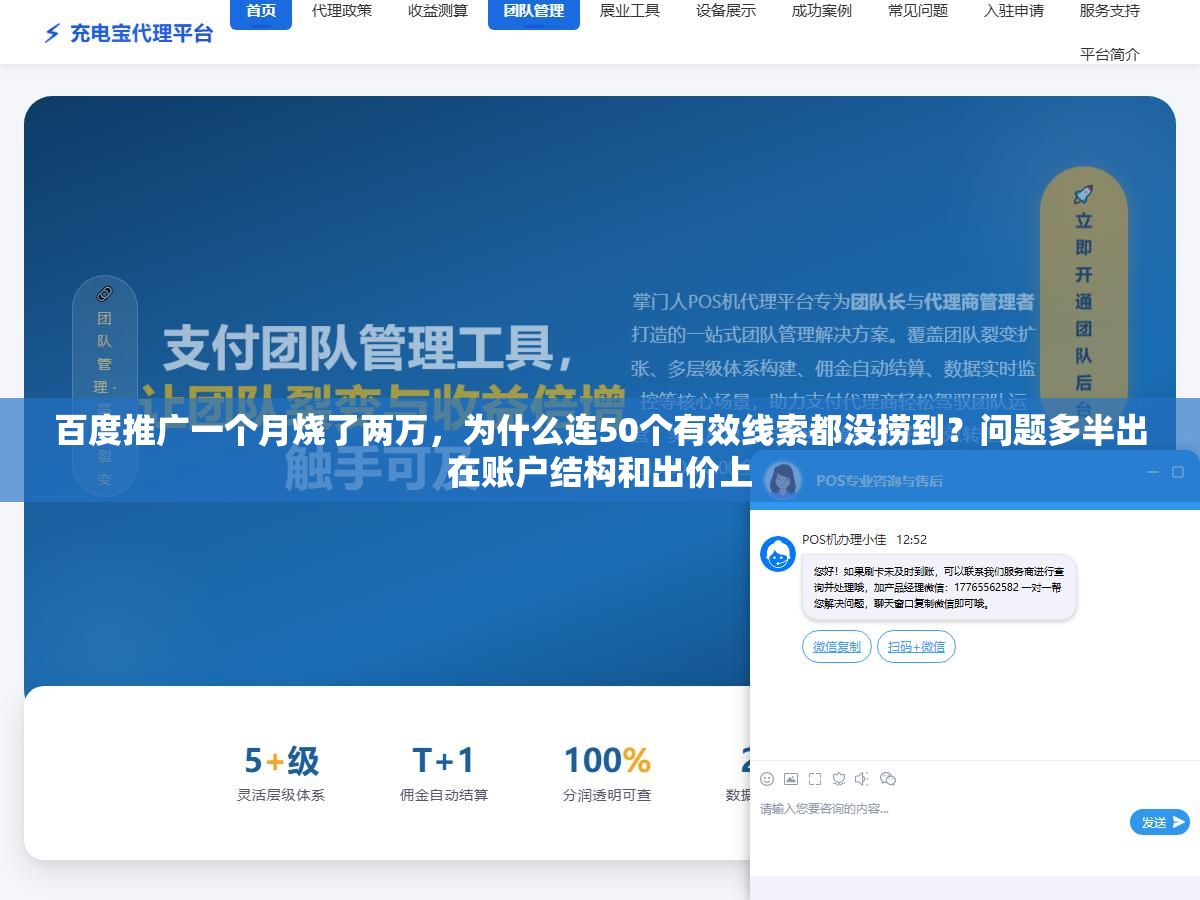The width and height of the screenshot is (1200, 900).
Task: Open the 首页 navigation tab
Action: [261, 12]
